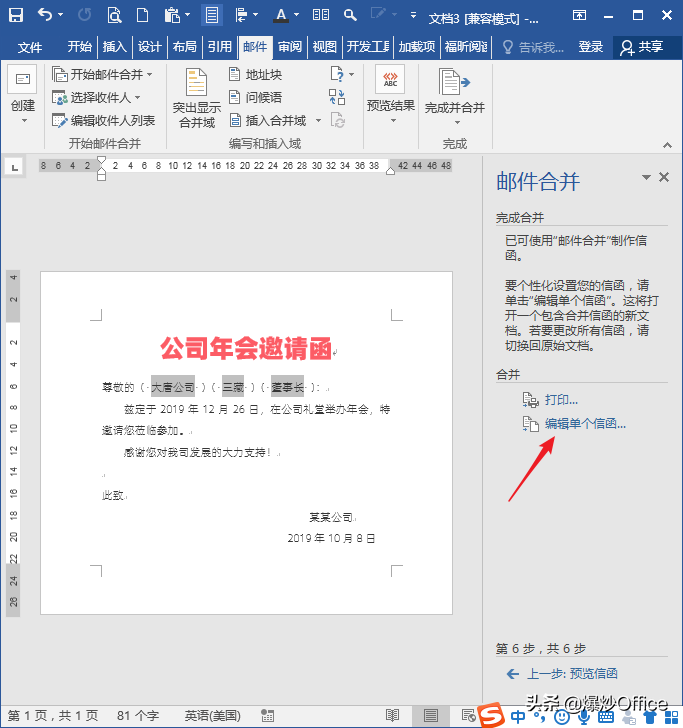Open the font color dropdown arrow
The height and width of the screenshot is (728, 683).
296,15
